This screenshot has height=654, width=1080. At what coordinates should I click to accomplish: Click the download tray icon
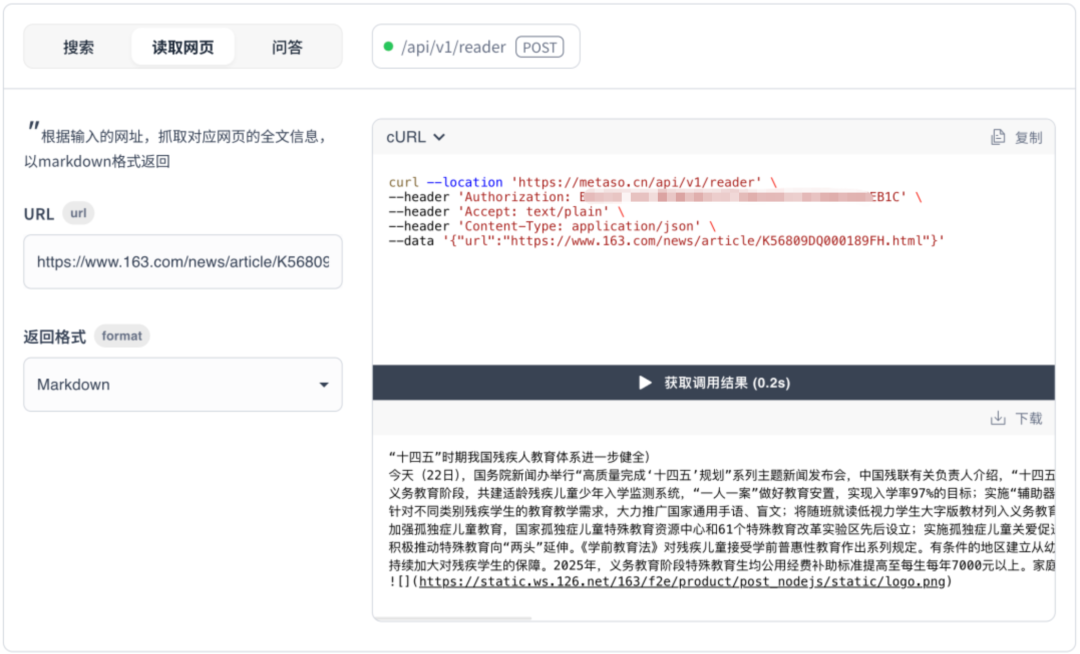point(997,418)
